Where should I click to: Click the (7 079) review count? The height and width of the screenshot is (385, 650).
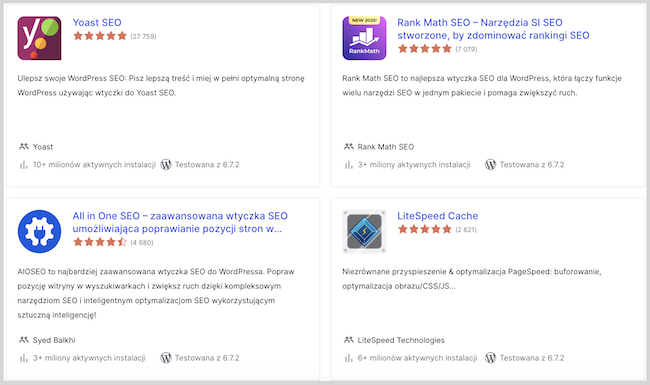click(466, 49)
